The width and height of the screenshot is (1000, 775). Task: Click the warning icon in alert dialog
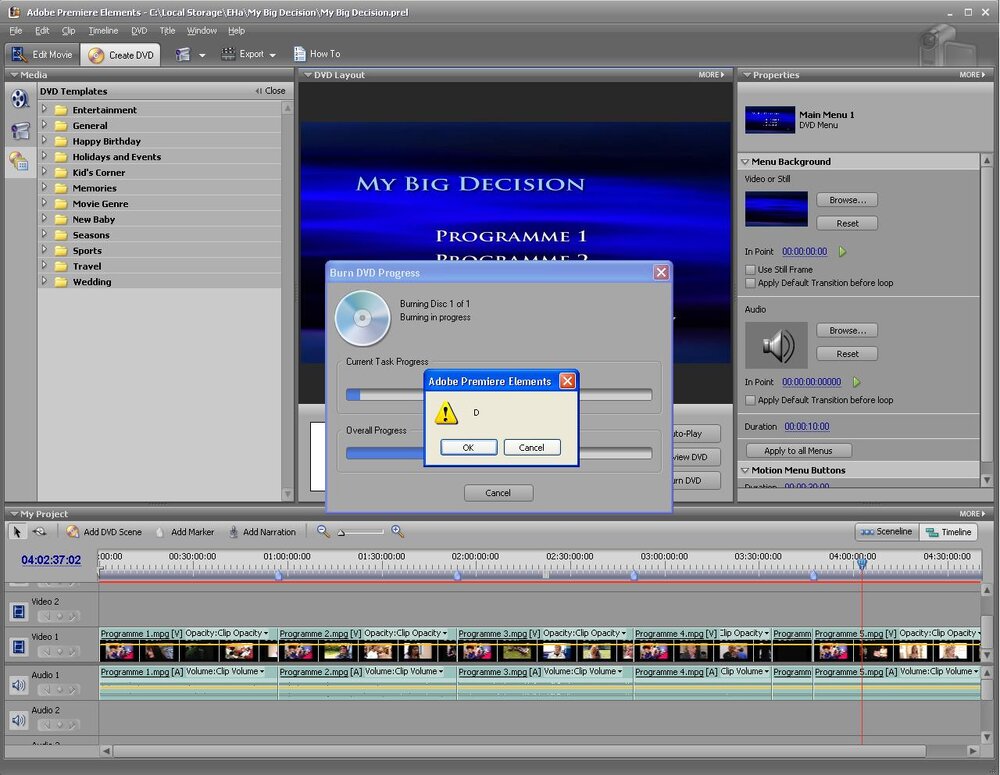446,413
